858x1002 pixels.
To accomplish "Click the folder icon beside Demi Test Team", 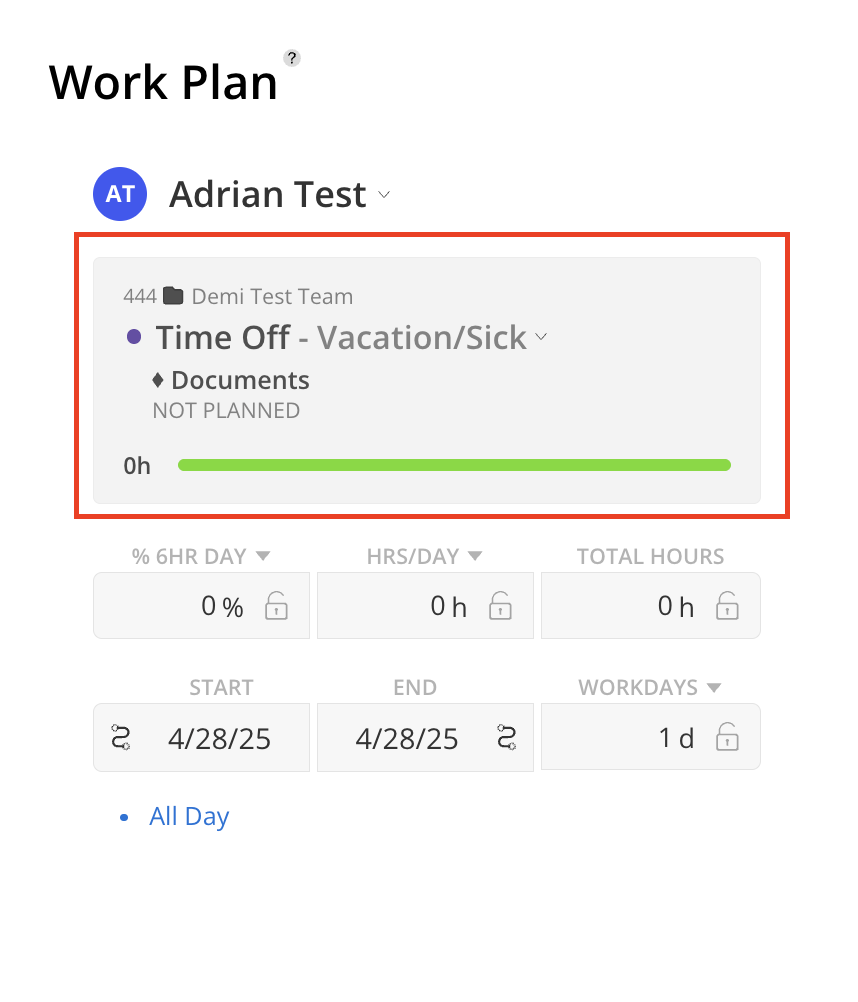I will click(173, 296).
